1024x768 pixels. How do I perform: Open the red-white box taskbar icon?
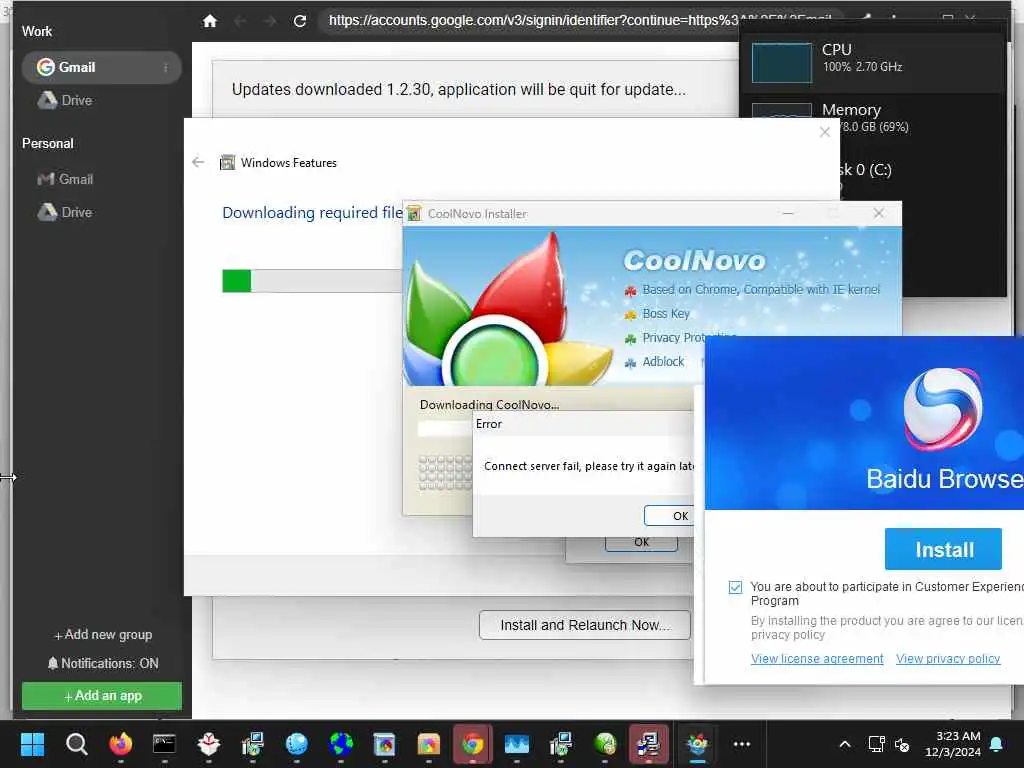click(208, 744)
